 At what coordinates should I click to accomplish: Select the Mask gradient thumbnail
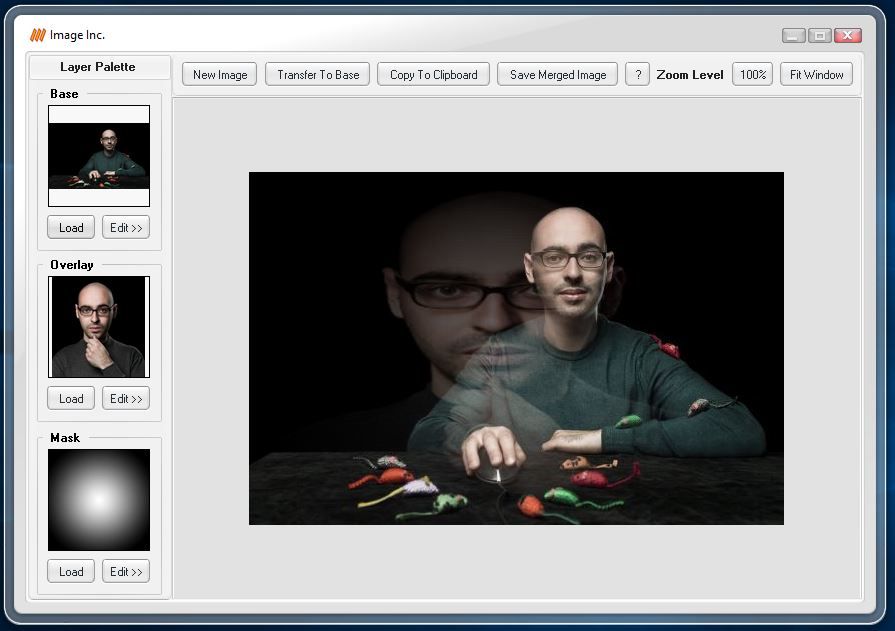click(99, 499)
